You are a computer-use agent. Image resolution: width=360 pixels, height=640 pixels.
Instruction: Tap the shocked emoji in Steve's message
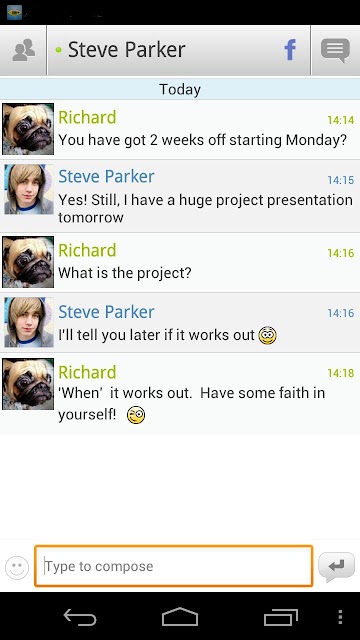267,336
